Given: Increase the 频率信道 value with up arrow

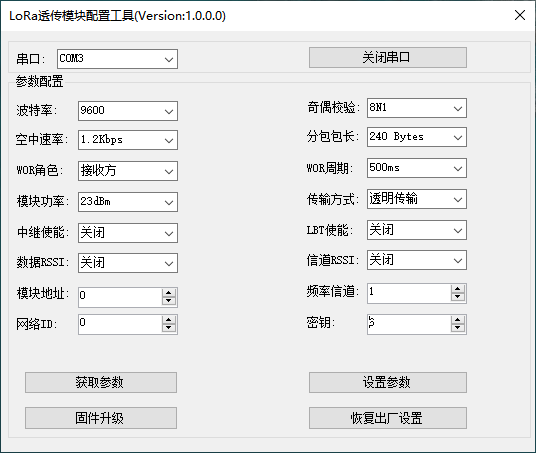Looking at the screenshot, I should pyautogui.click(x=457, y=290).
